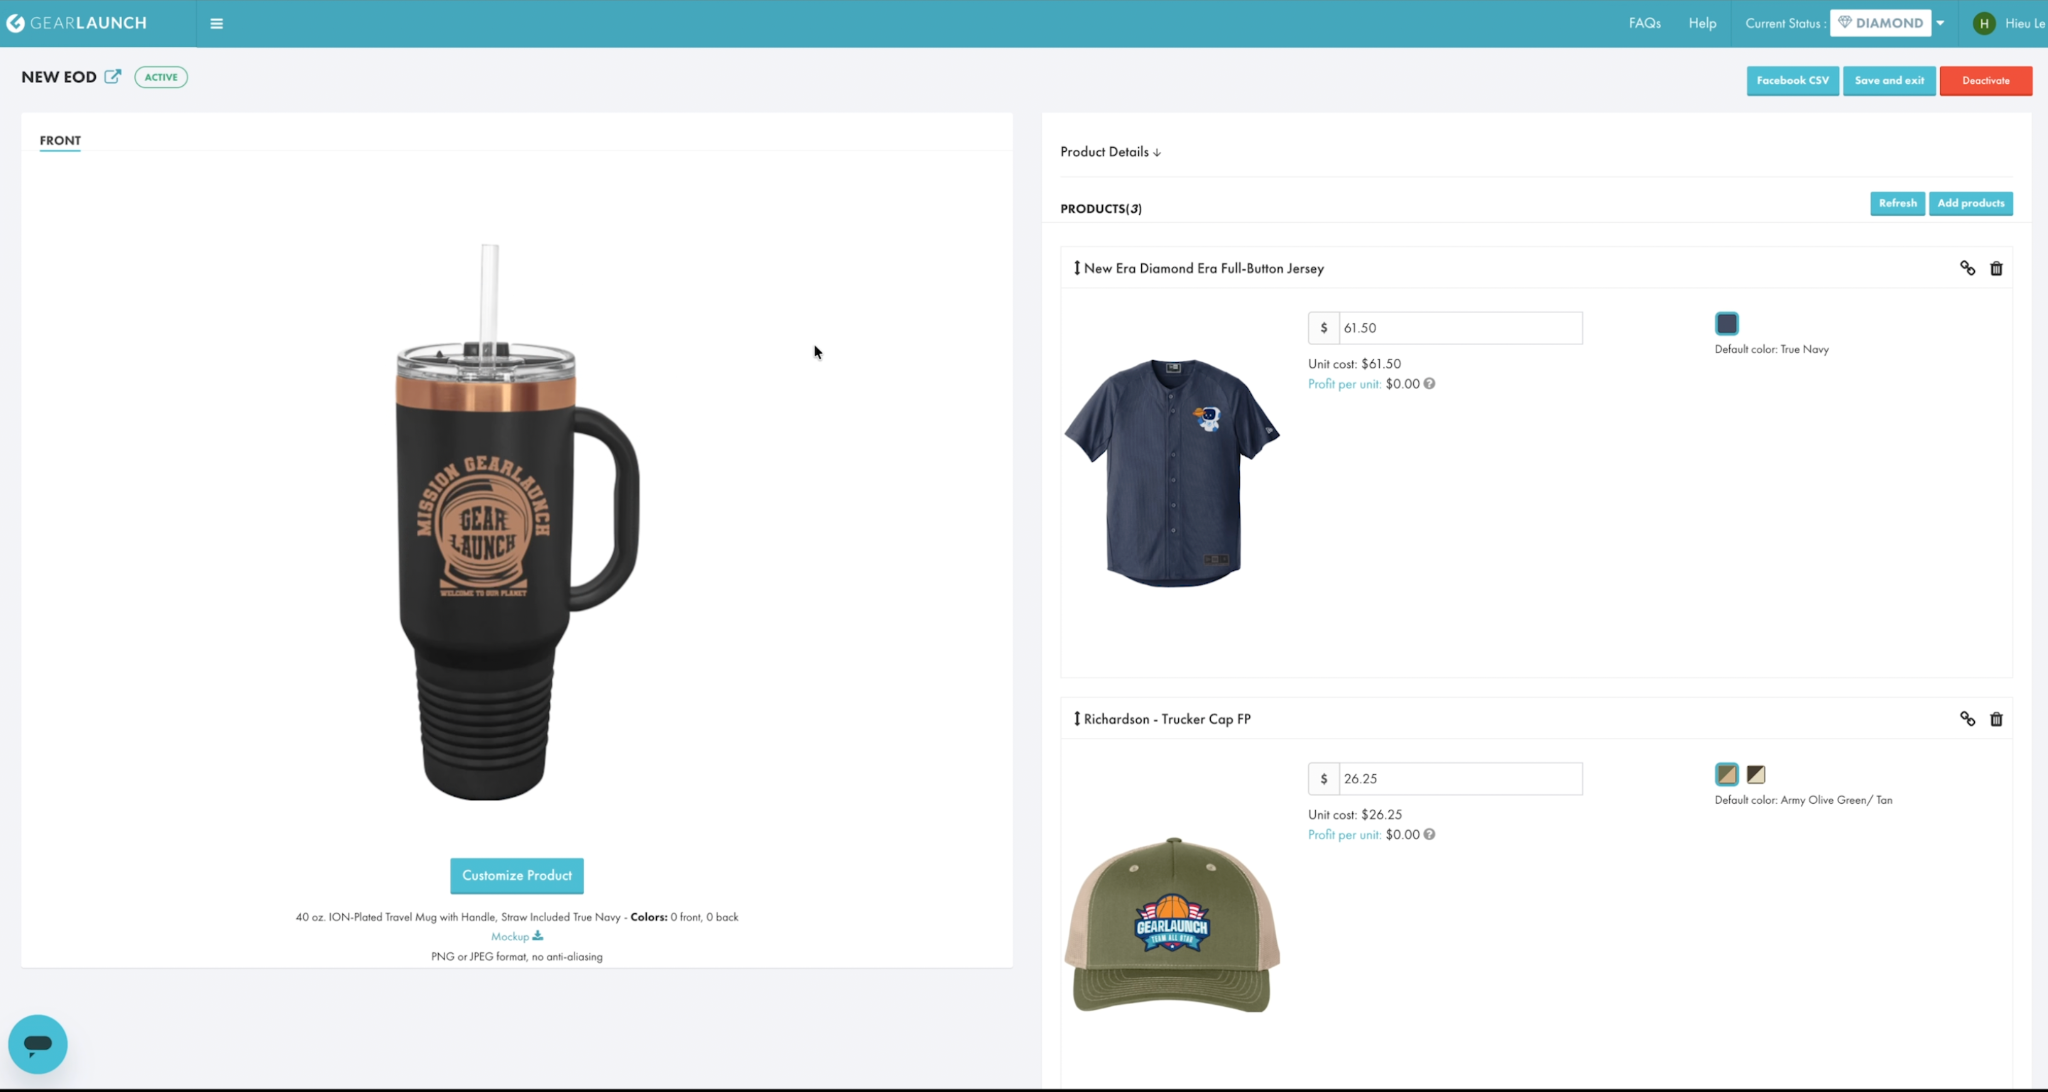Open the chat support bubble
Viewport: 2048px width, 1092px height.
click(38, 1044)
